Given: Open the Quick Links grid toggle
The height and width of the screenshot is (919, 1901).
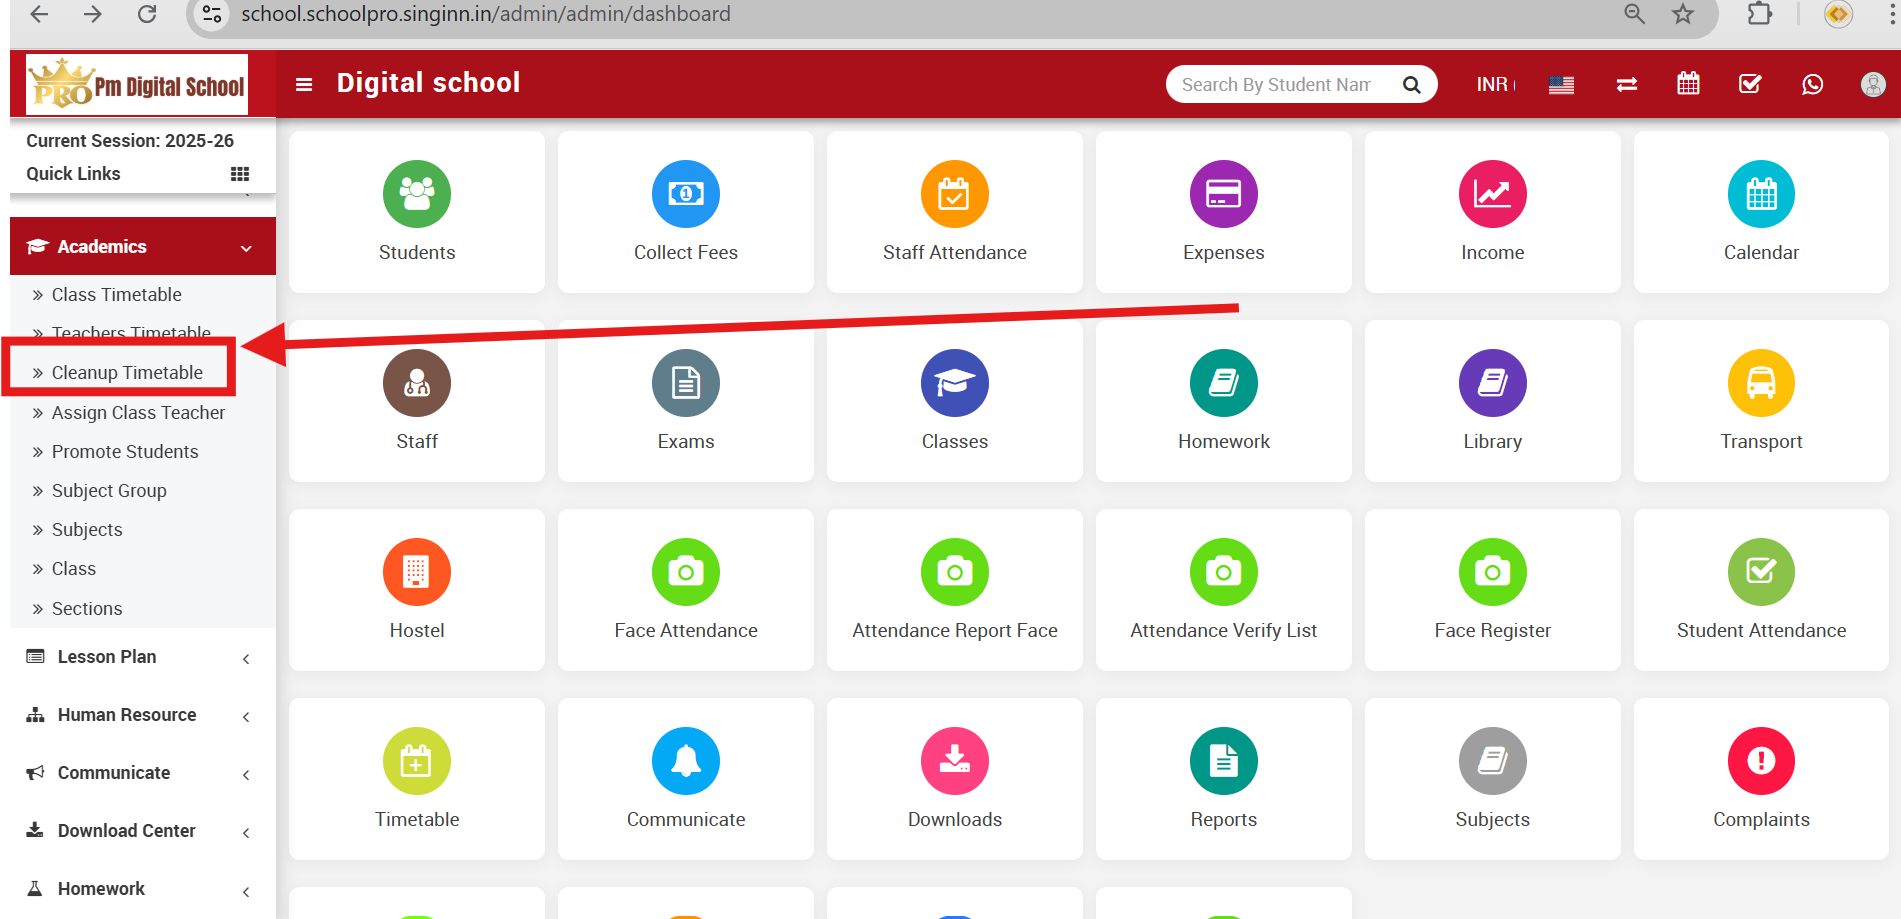Looking at the screenshot, I should point(239,173).
